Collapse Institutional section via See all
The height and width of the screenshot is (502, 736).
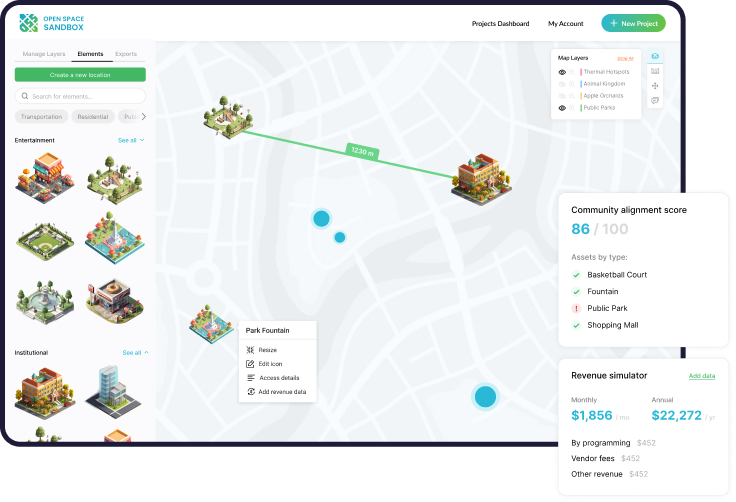[x=135, y=353]
